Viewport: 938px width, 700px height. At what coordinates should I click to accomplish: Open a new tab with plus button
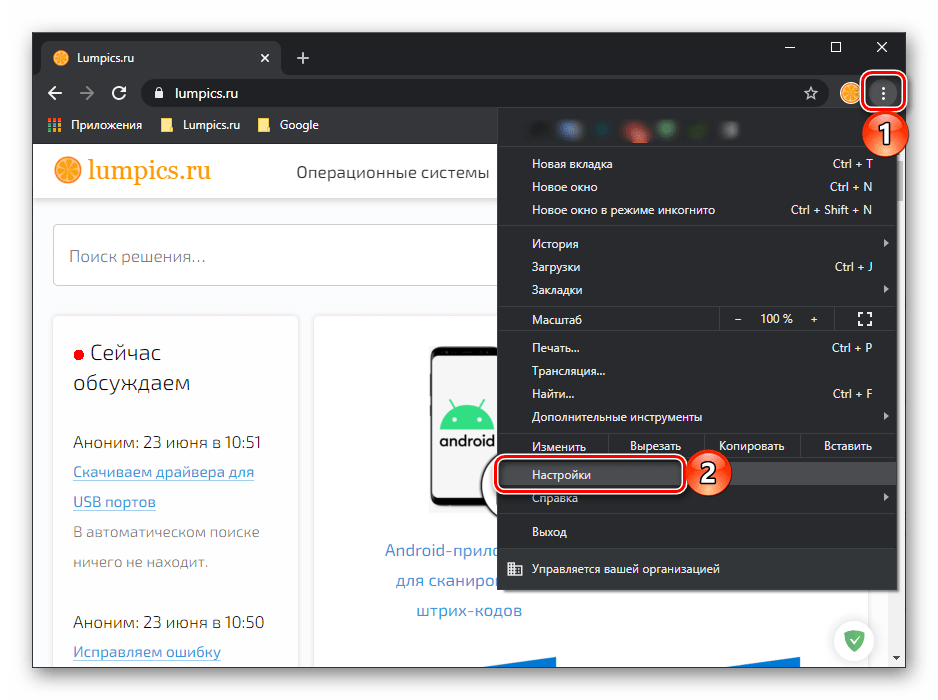click(303, 58)
